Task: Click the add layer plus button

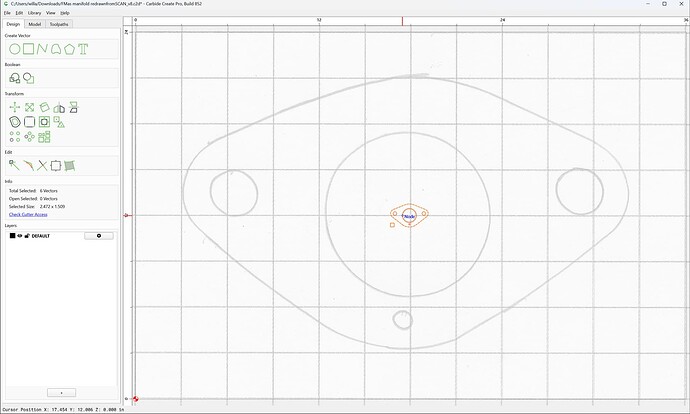Action: pyautogui.click(x=61, y=392)
